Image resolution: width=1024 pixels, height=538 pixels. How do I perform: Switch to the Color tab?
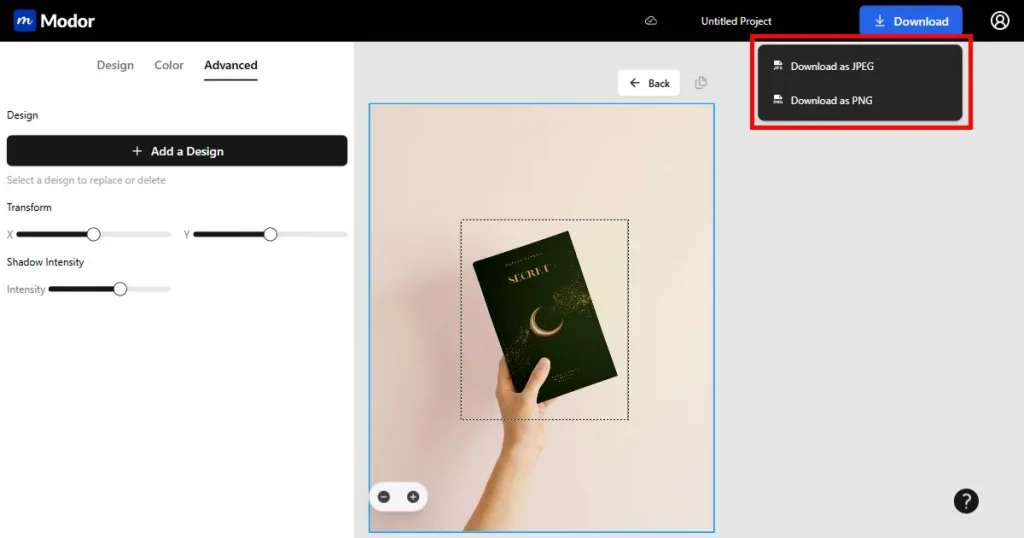pyautogui.click(x=168, y=65)
